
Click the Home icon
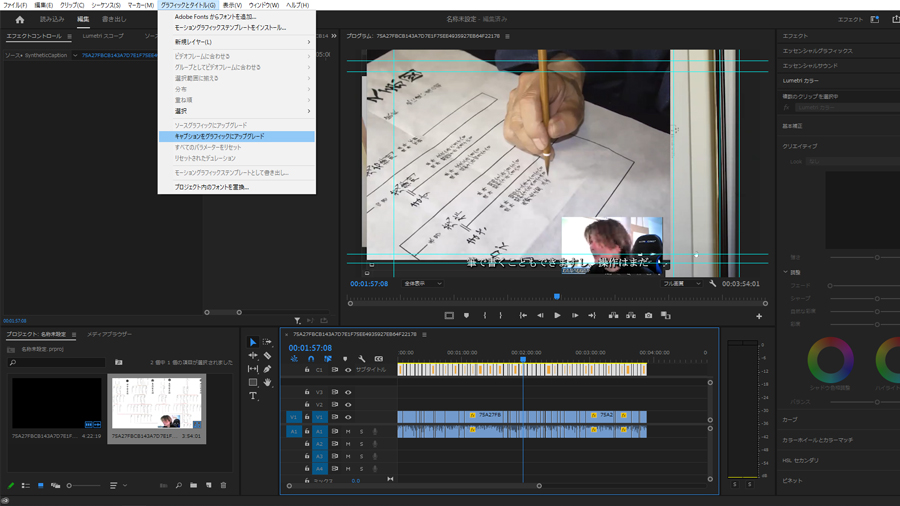[x=20, y=20]
